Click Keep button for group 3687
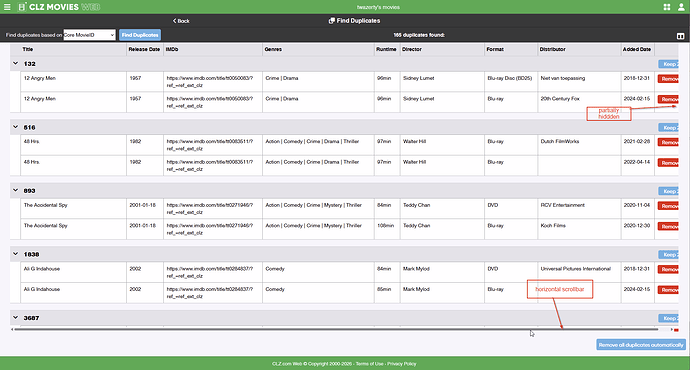 point(668,318)
